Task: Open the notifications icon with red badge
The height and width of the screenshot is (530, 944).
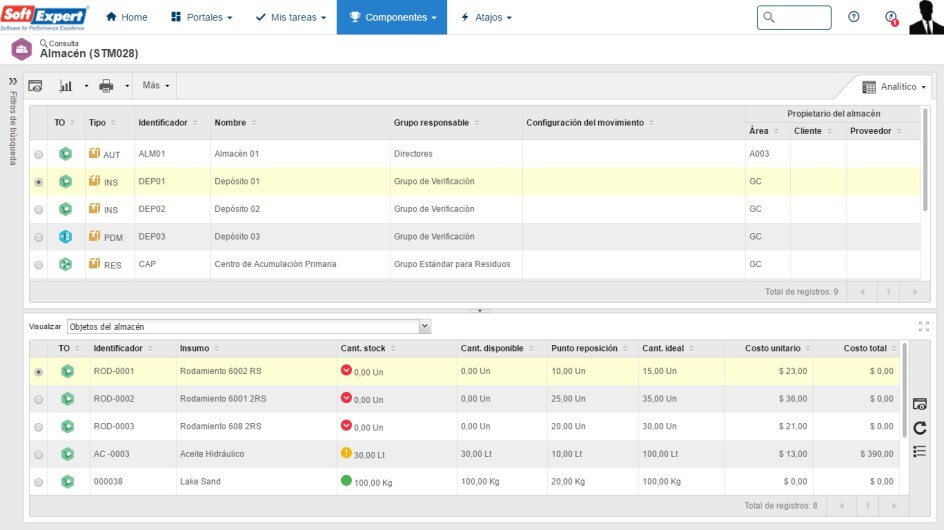Action: click(x=891, y=17)
